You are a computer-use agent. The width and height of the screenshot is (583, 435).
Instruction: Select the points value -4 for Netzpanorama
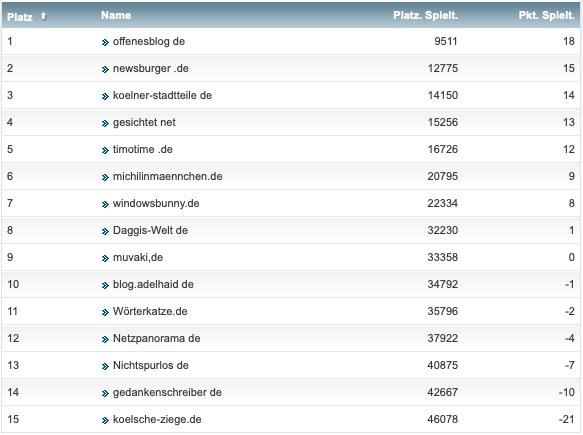(x=570, y=338)
